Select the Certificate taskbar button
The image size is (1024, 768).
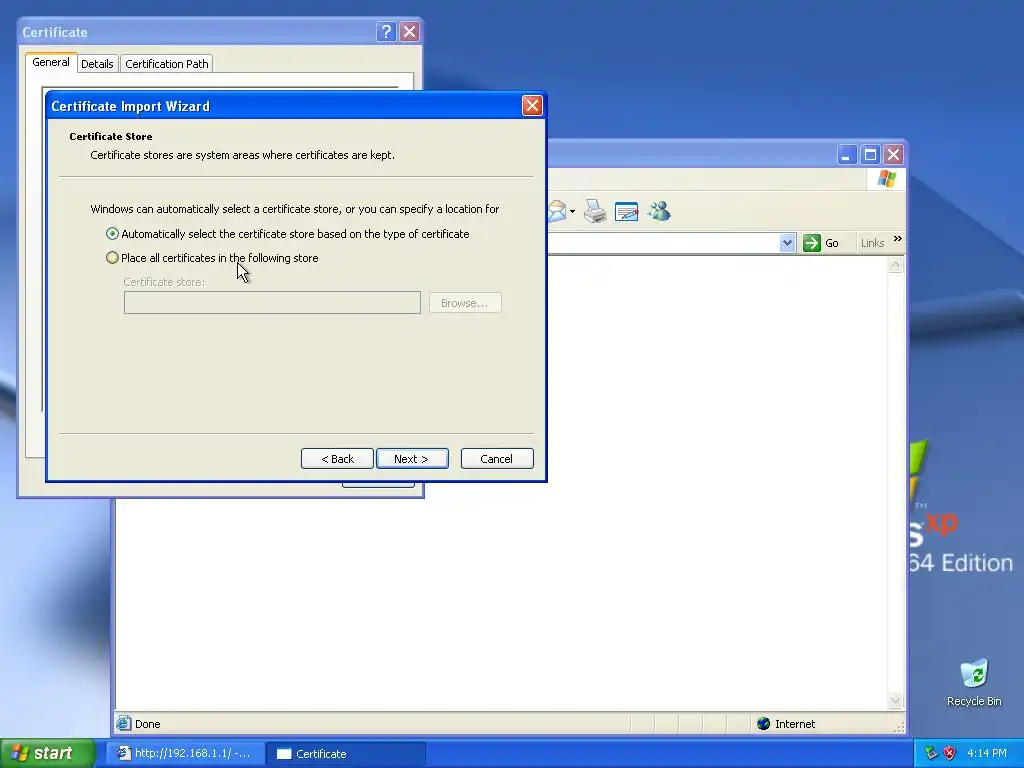click(347, 754)
